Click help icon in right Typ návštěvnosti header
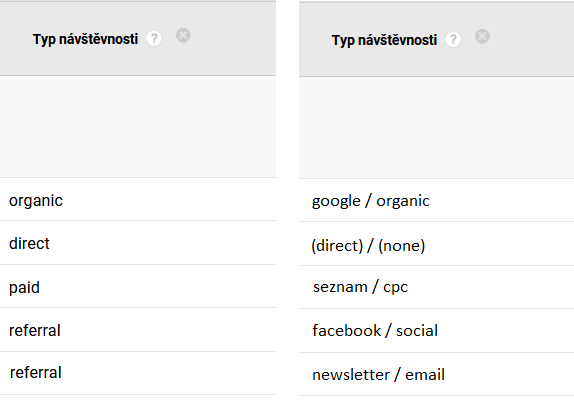 coord(453,39)
